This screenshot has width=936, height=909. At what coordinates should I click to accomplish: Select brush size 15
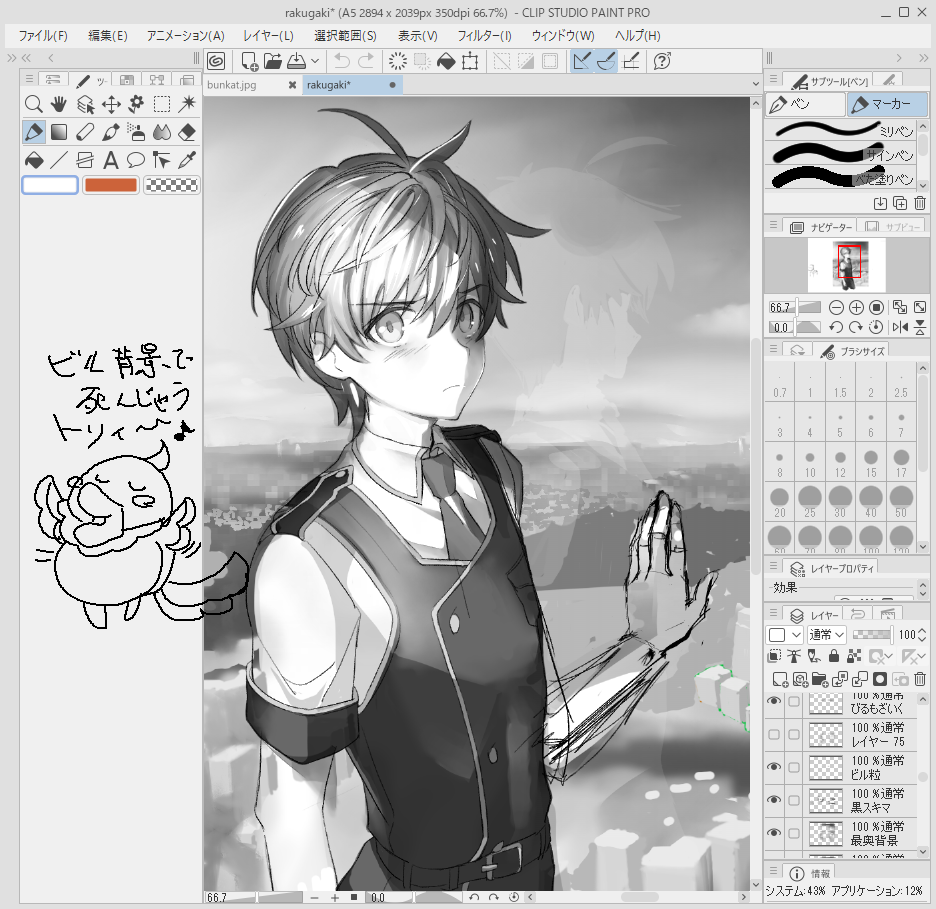[x=871, y=463]
